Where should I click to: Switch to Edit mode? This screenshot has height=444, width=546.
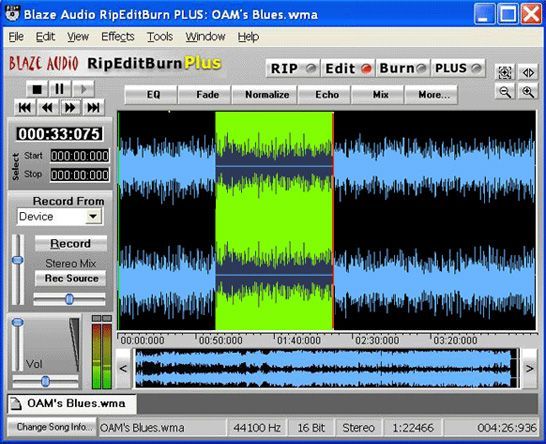348,68
